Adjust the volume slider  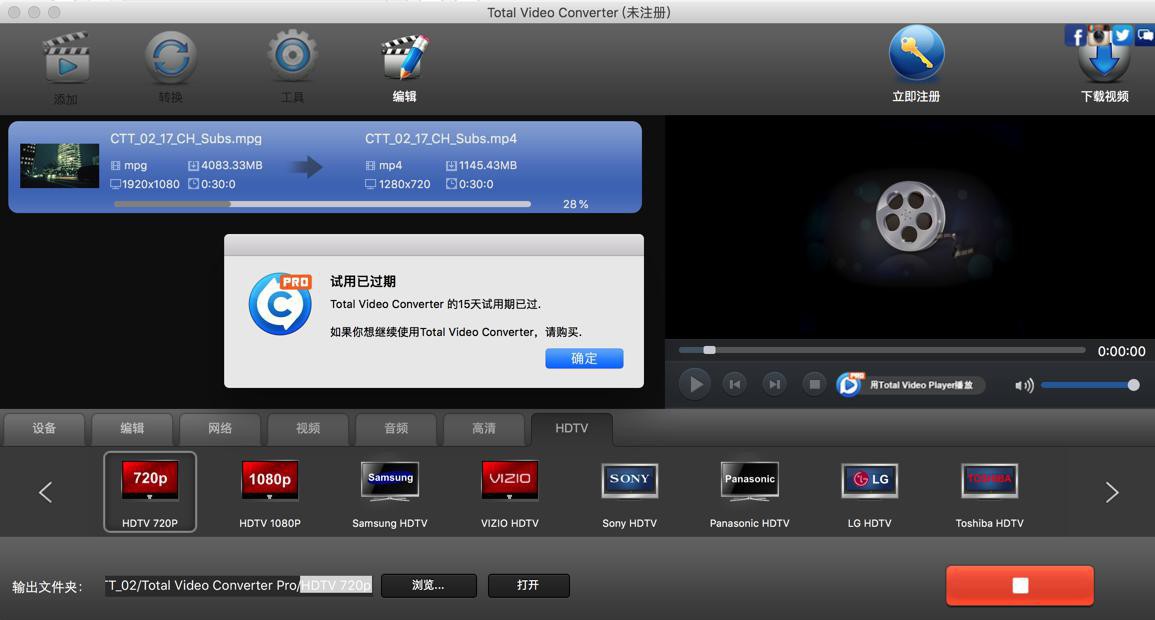[x=1089, y=385]
